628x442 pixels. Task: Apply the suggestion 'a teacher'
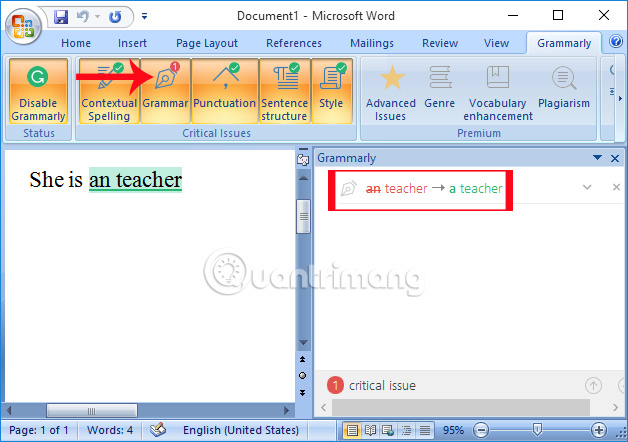tap(475, 188)
